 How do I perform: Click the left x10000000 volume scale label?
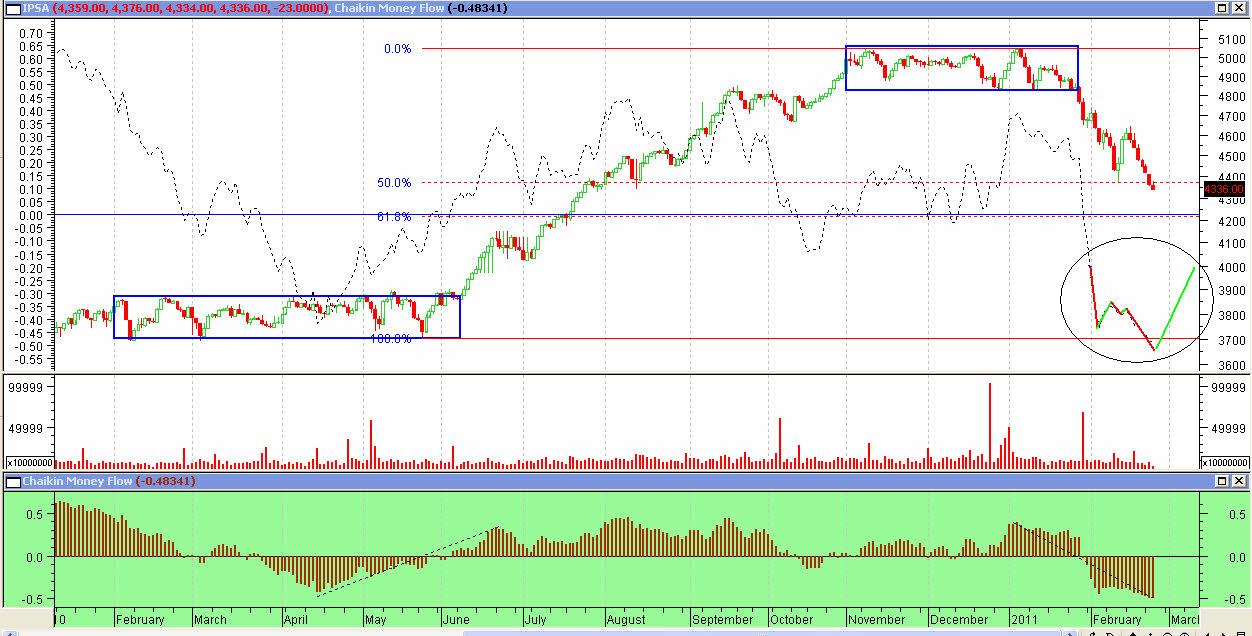coord(30,463)
